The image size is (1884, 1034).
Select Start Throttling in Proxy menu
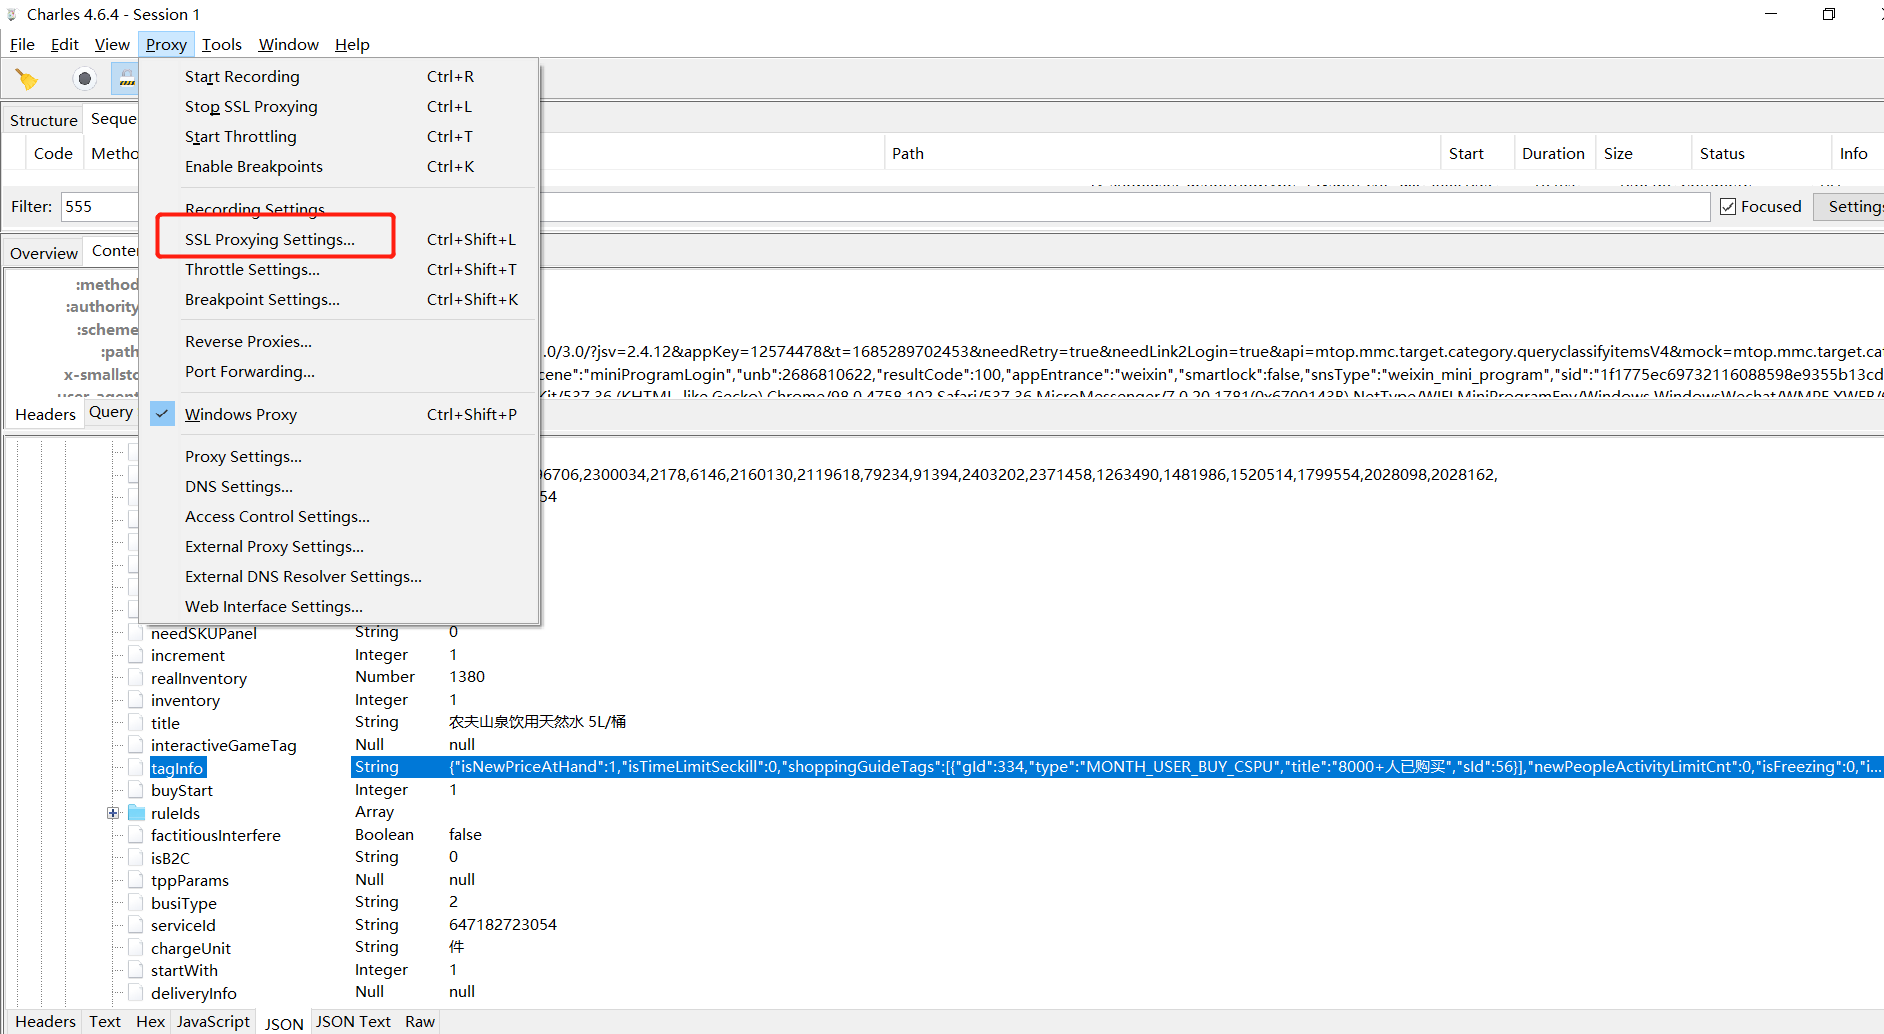(x=241, y=137)
